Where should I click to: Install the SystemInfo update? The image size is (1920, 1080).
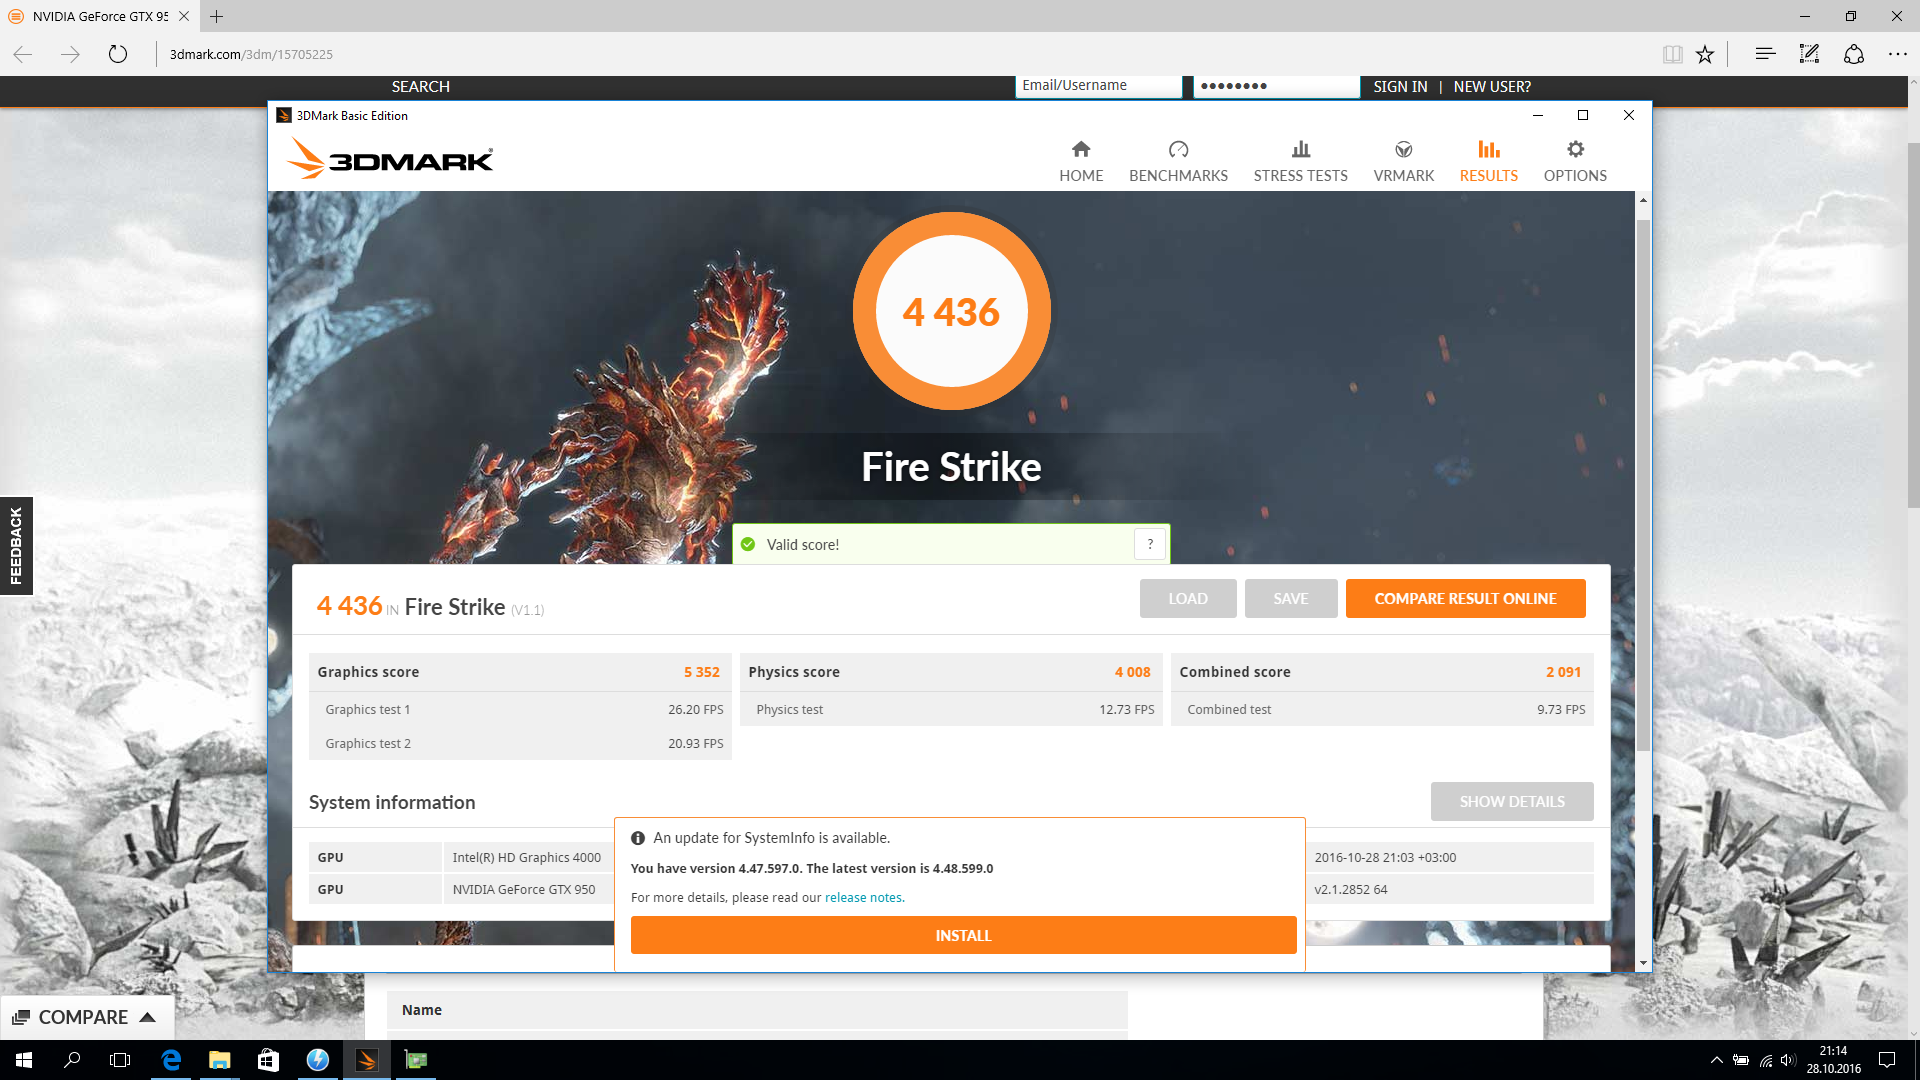coord(963,935)
